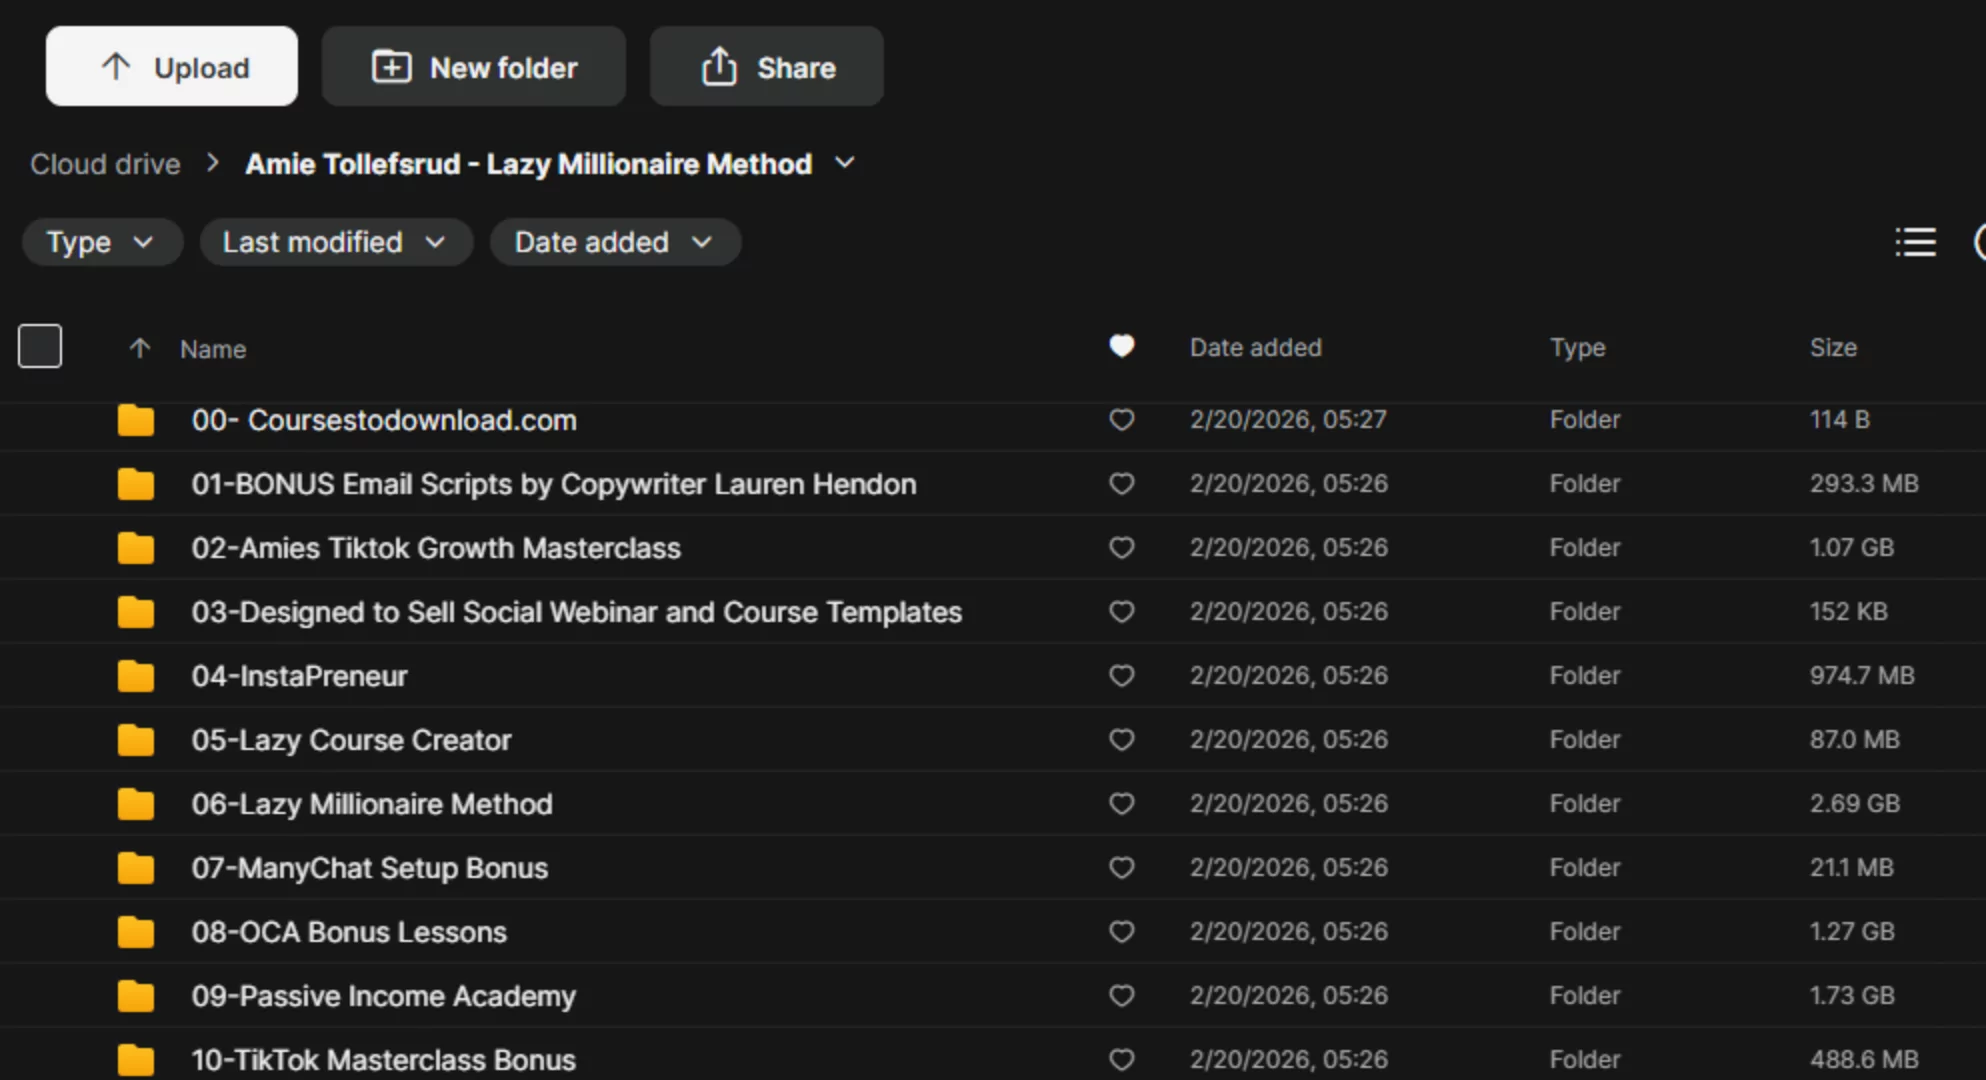Expand the Last modified filter

click(x=335, y=242)
